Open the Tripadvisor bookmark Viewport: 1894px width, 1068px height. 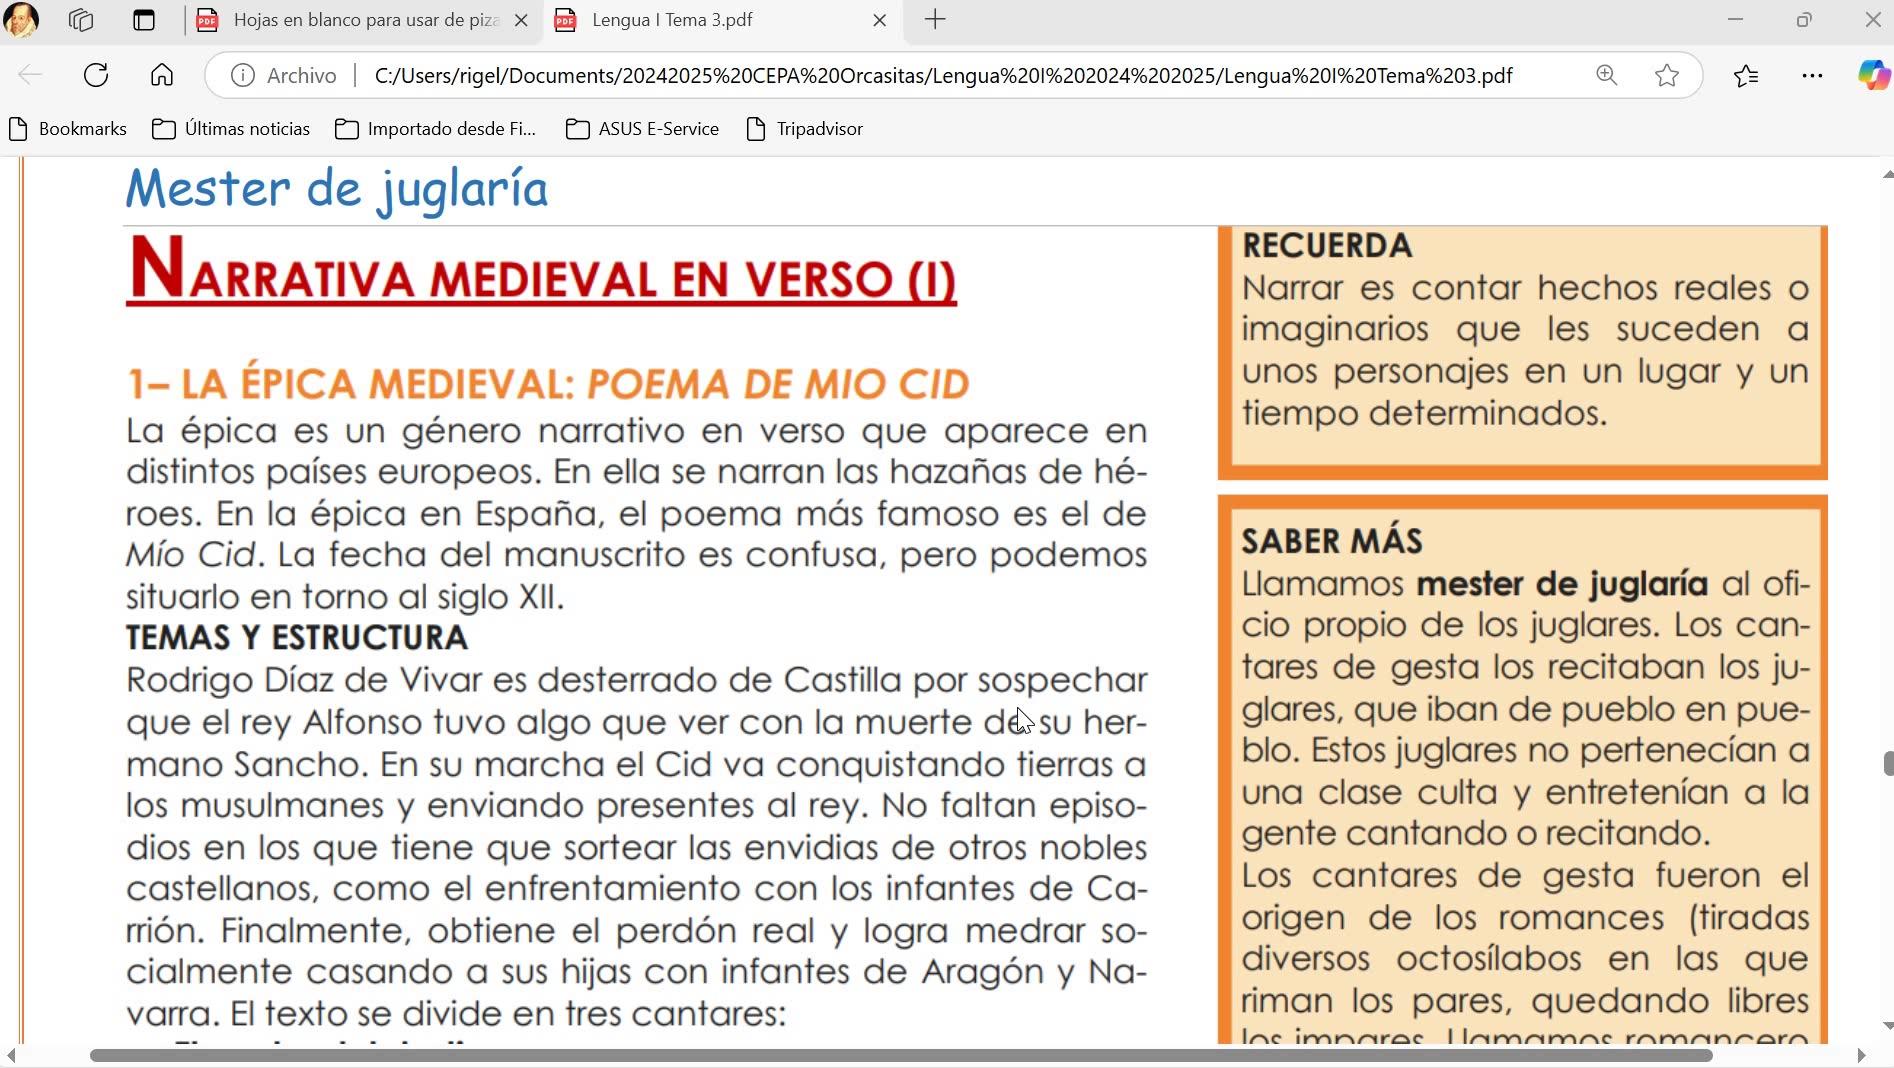pos(805,129)
